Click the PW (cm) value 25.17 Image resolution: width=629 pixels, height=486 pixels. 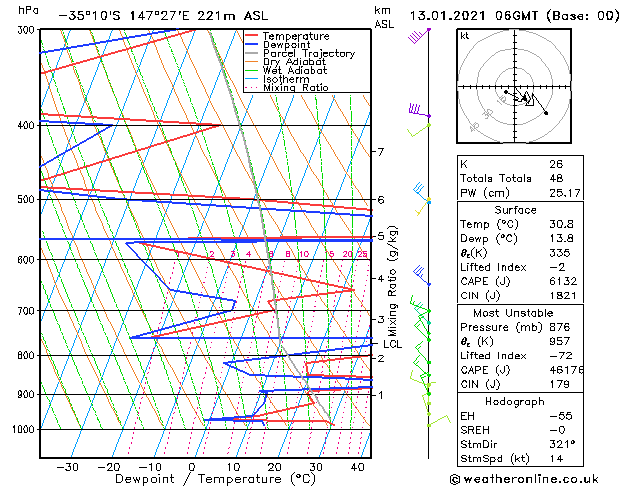click(565, 193)
